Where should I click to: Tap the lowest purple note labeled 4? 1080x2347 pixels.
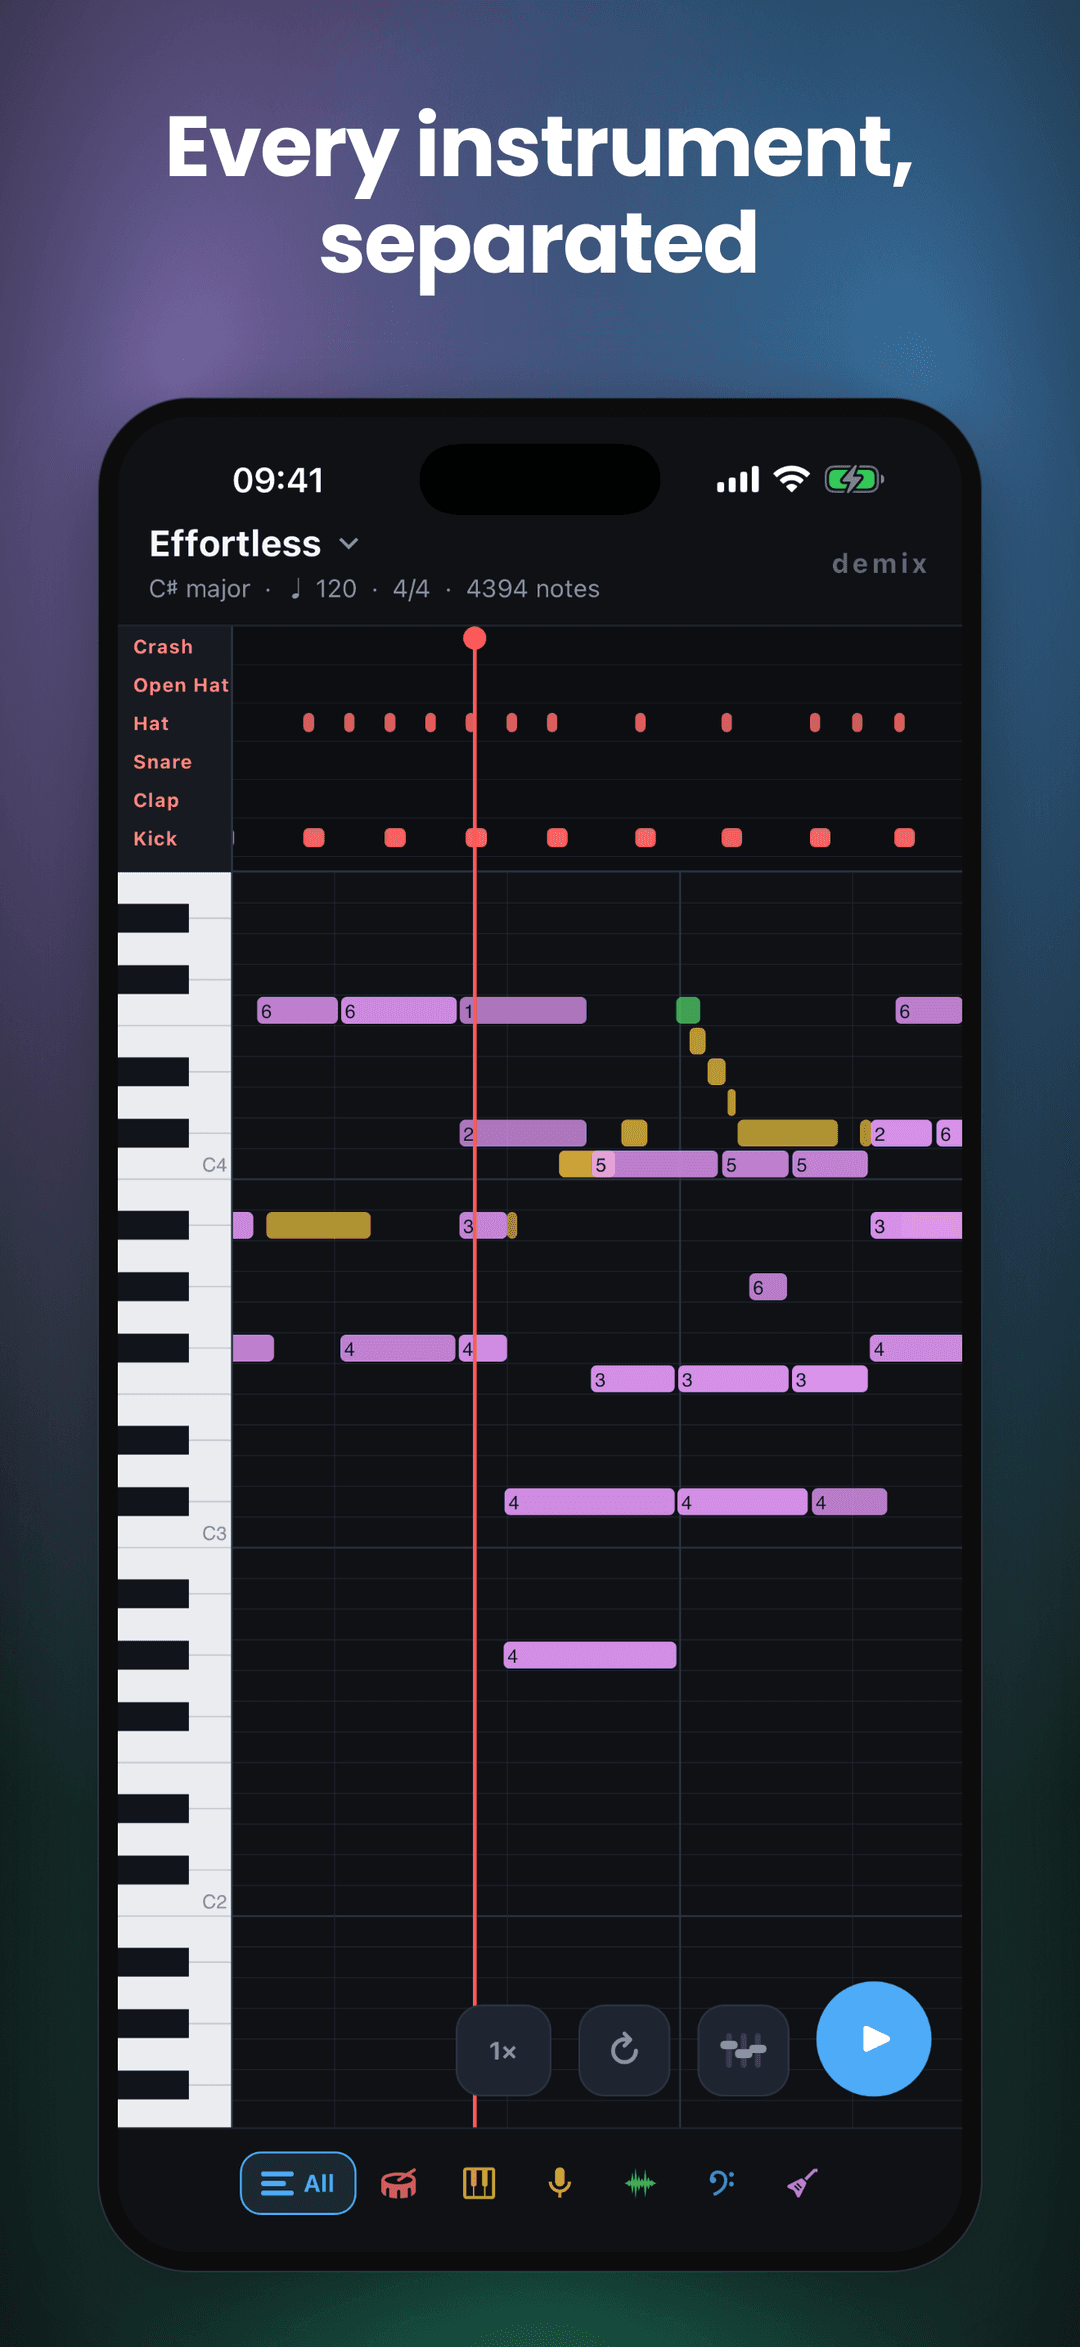point(590,1655)
